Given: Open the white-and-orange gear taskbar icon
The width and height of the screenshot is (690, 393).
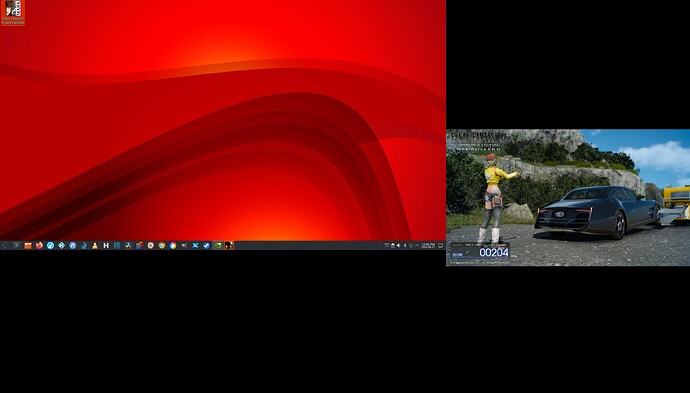Looking at the screenshot, I should [150, 245].
